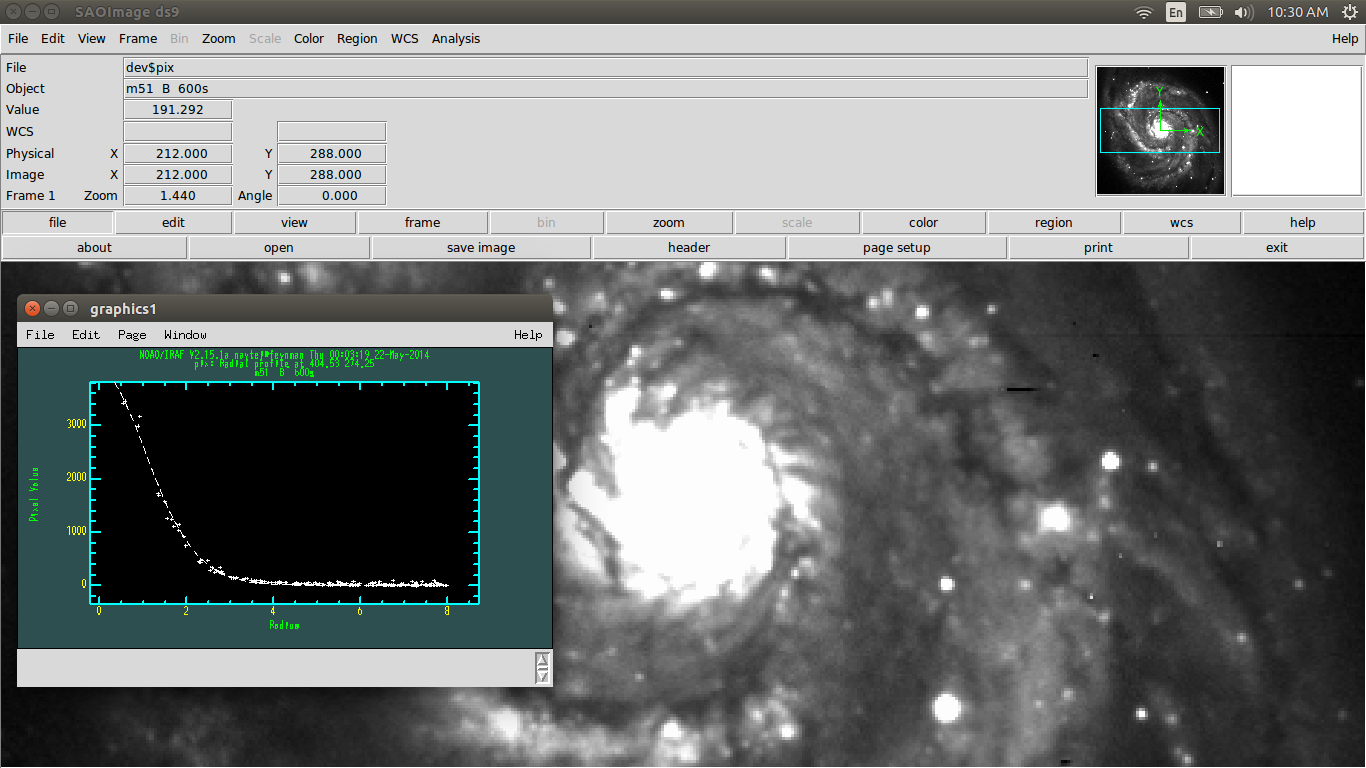Click the empty magnifier panel
The width and height of the screenshot is (1366, 768).
[x=1296, y=131]
